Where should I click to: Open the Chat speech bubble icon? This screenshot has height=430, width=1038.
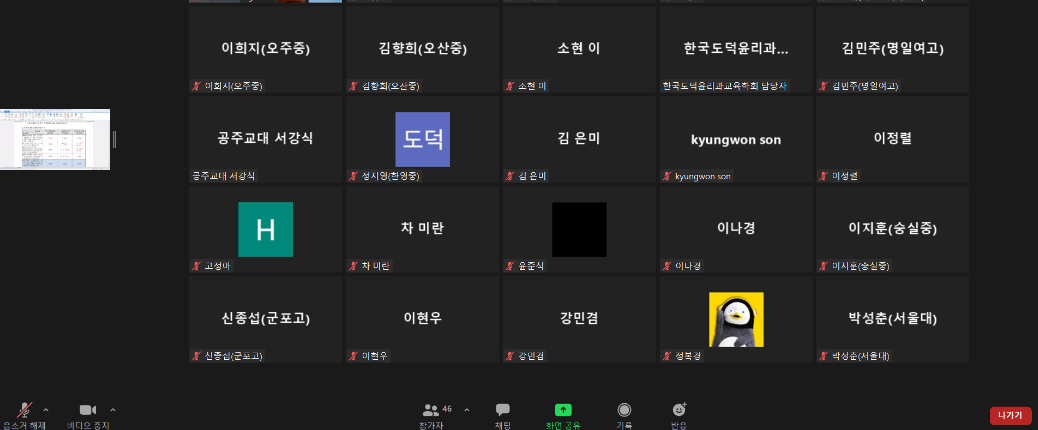pyautogui.click(x=502, y=410)
